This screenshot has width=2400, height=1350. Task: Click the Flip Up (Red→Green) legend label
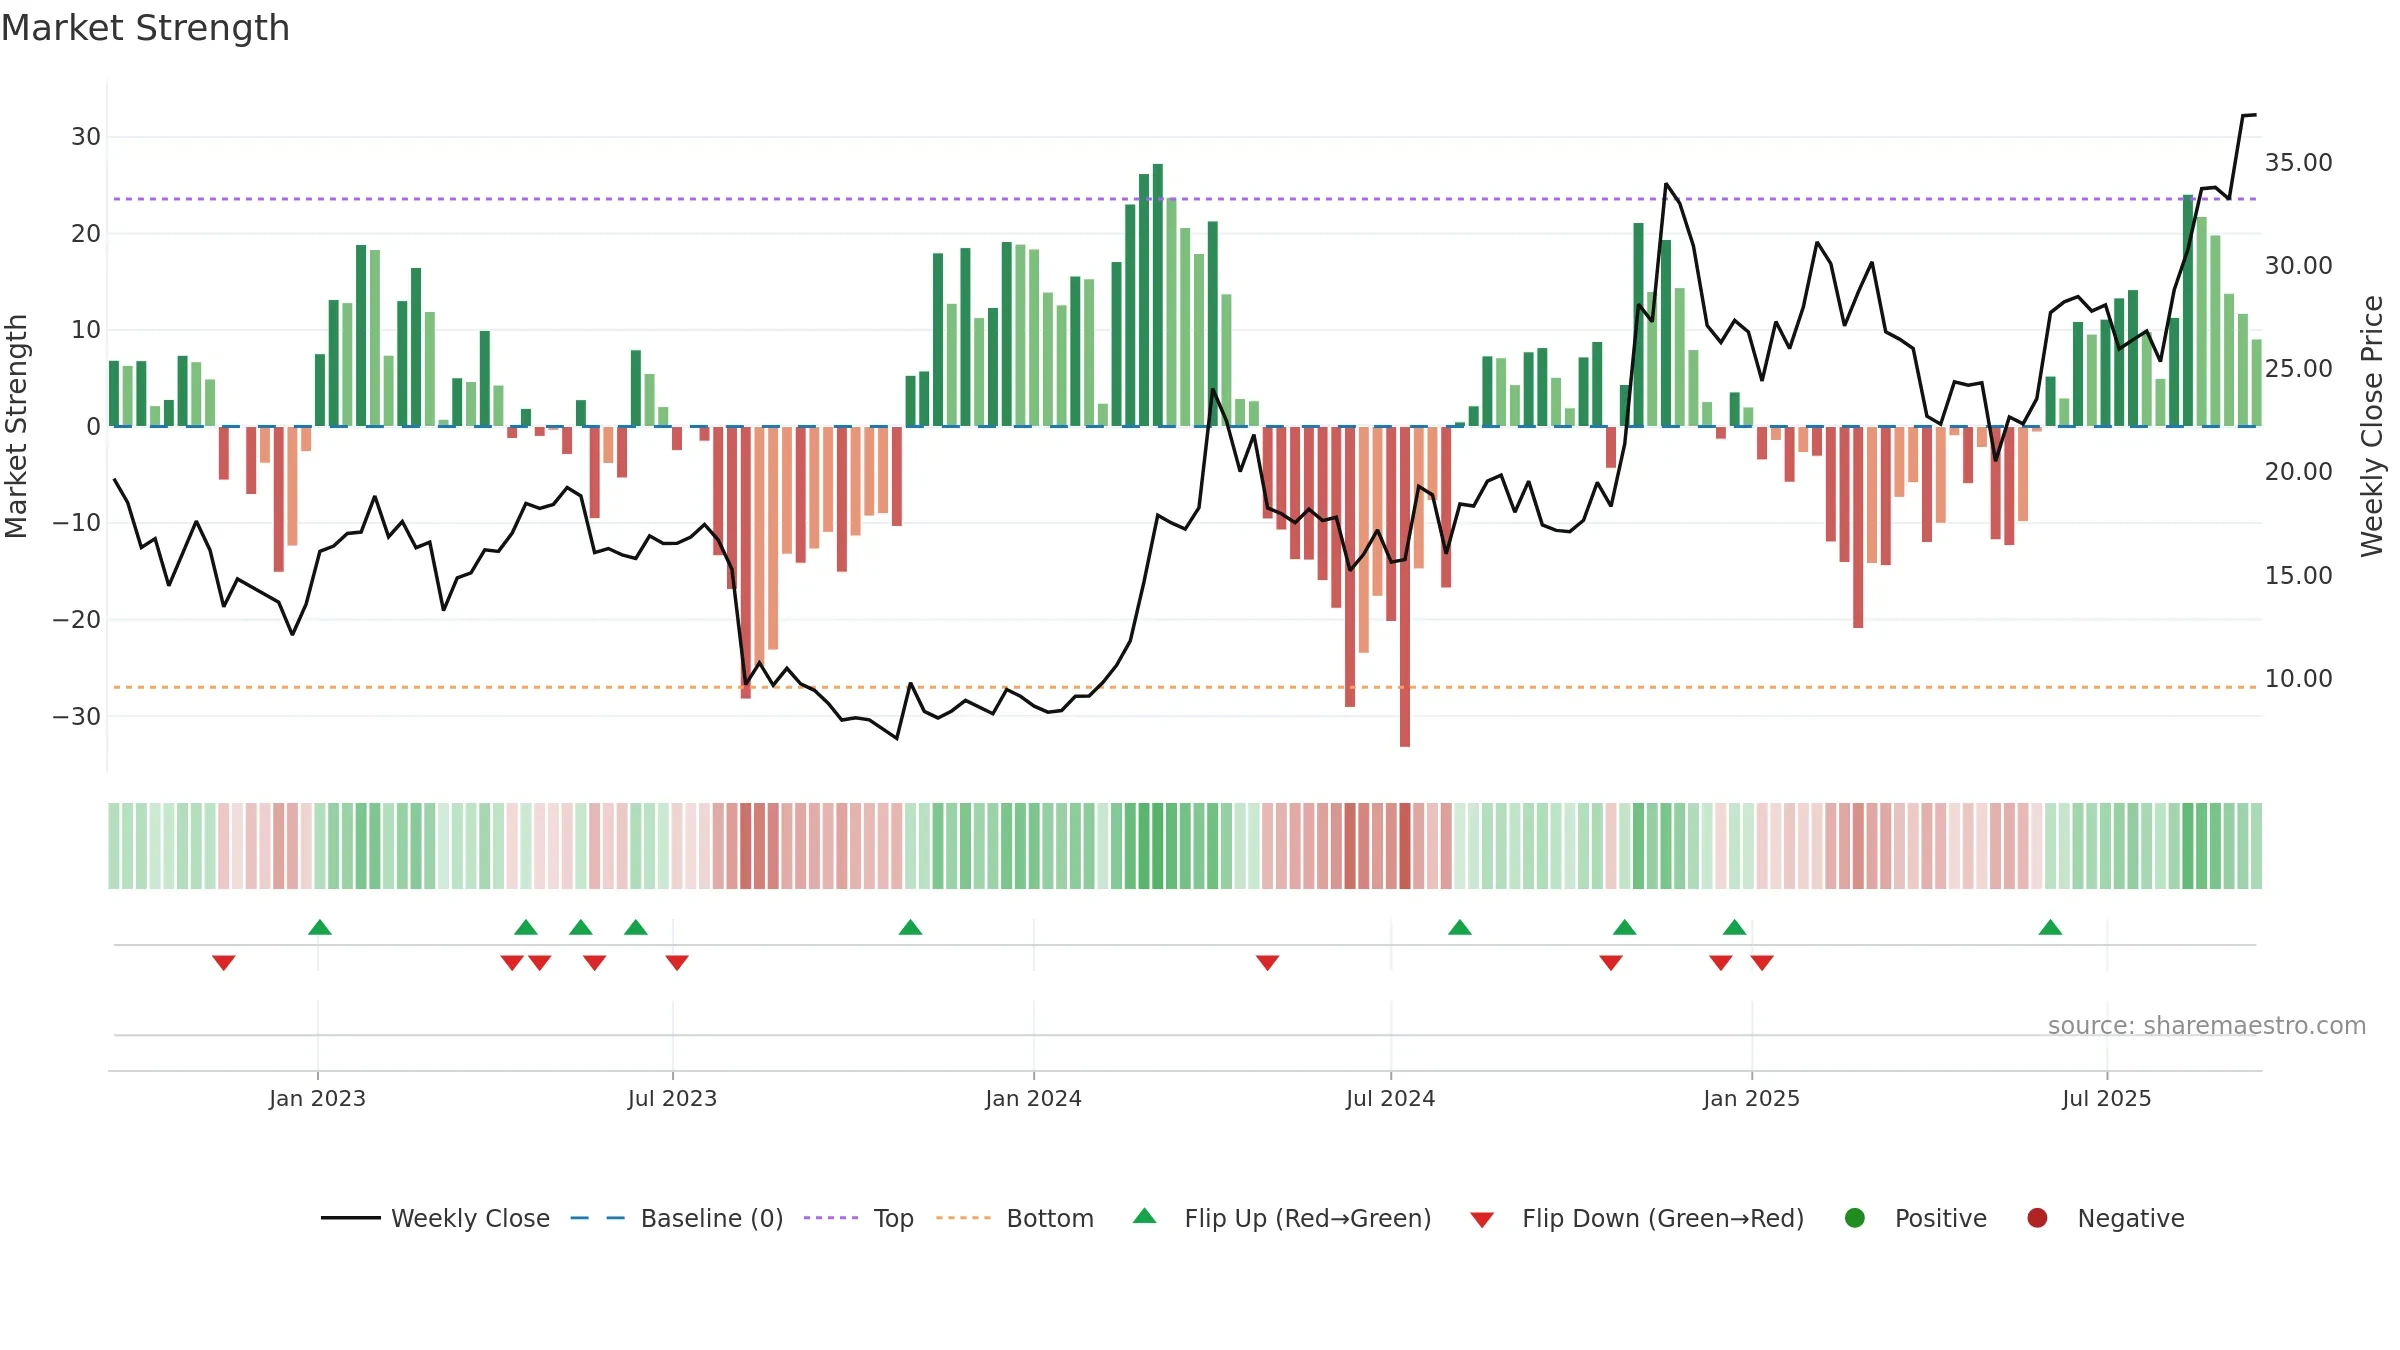(x=1308, y=1218)
